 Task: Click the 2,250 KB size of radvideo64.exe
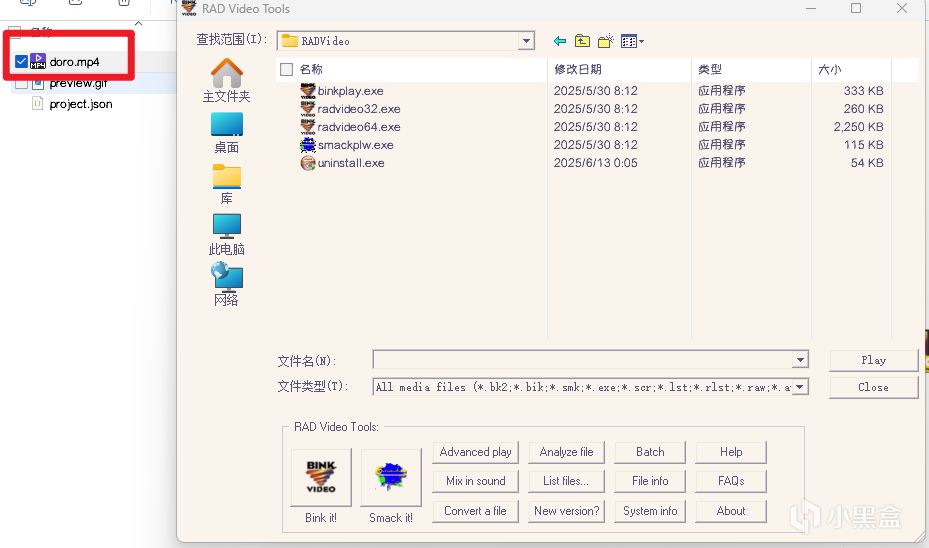[858, 127]
